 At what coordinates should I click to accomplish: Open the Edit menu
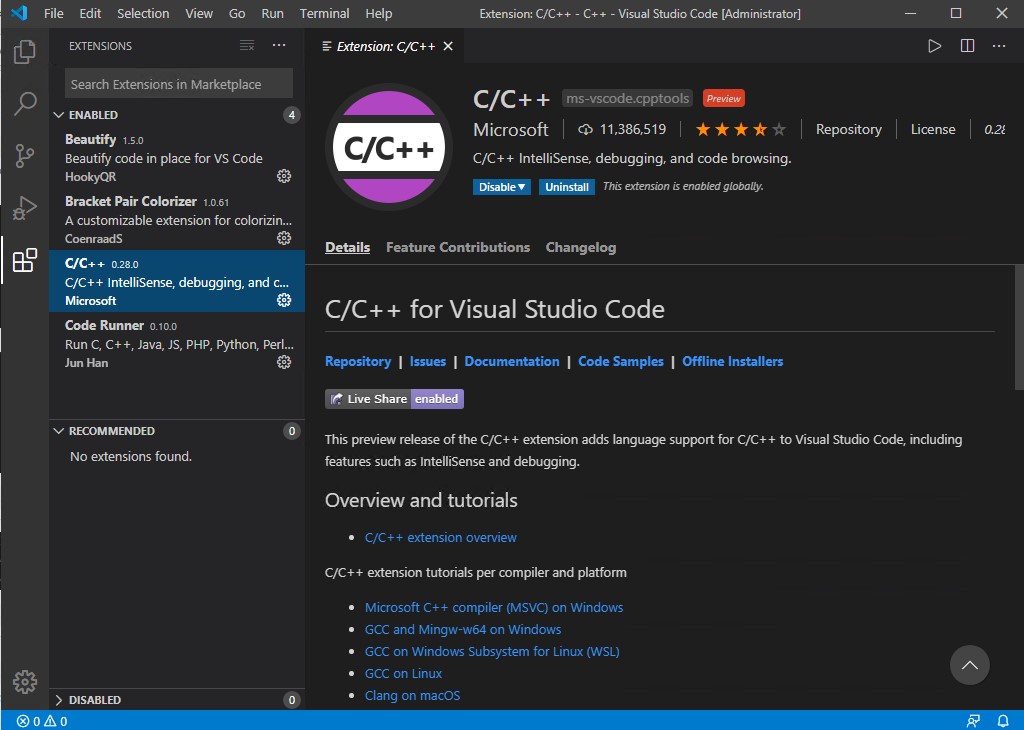[x=90, y=13]
